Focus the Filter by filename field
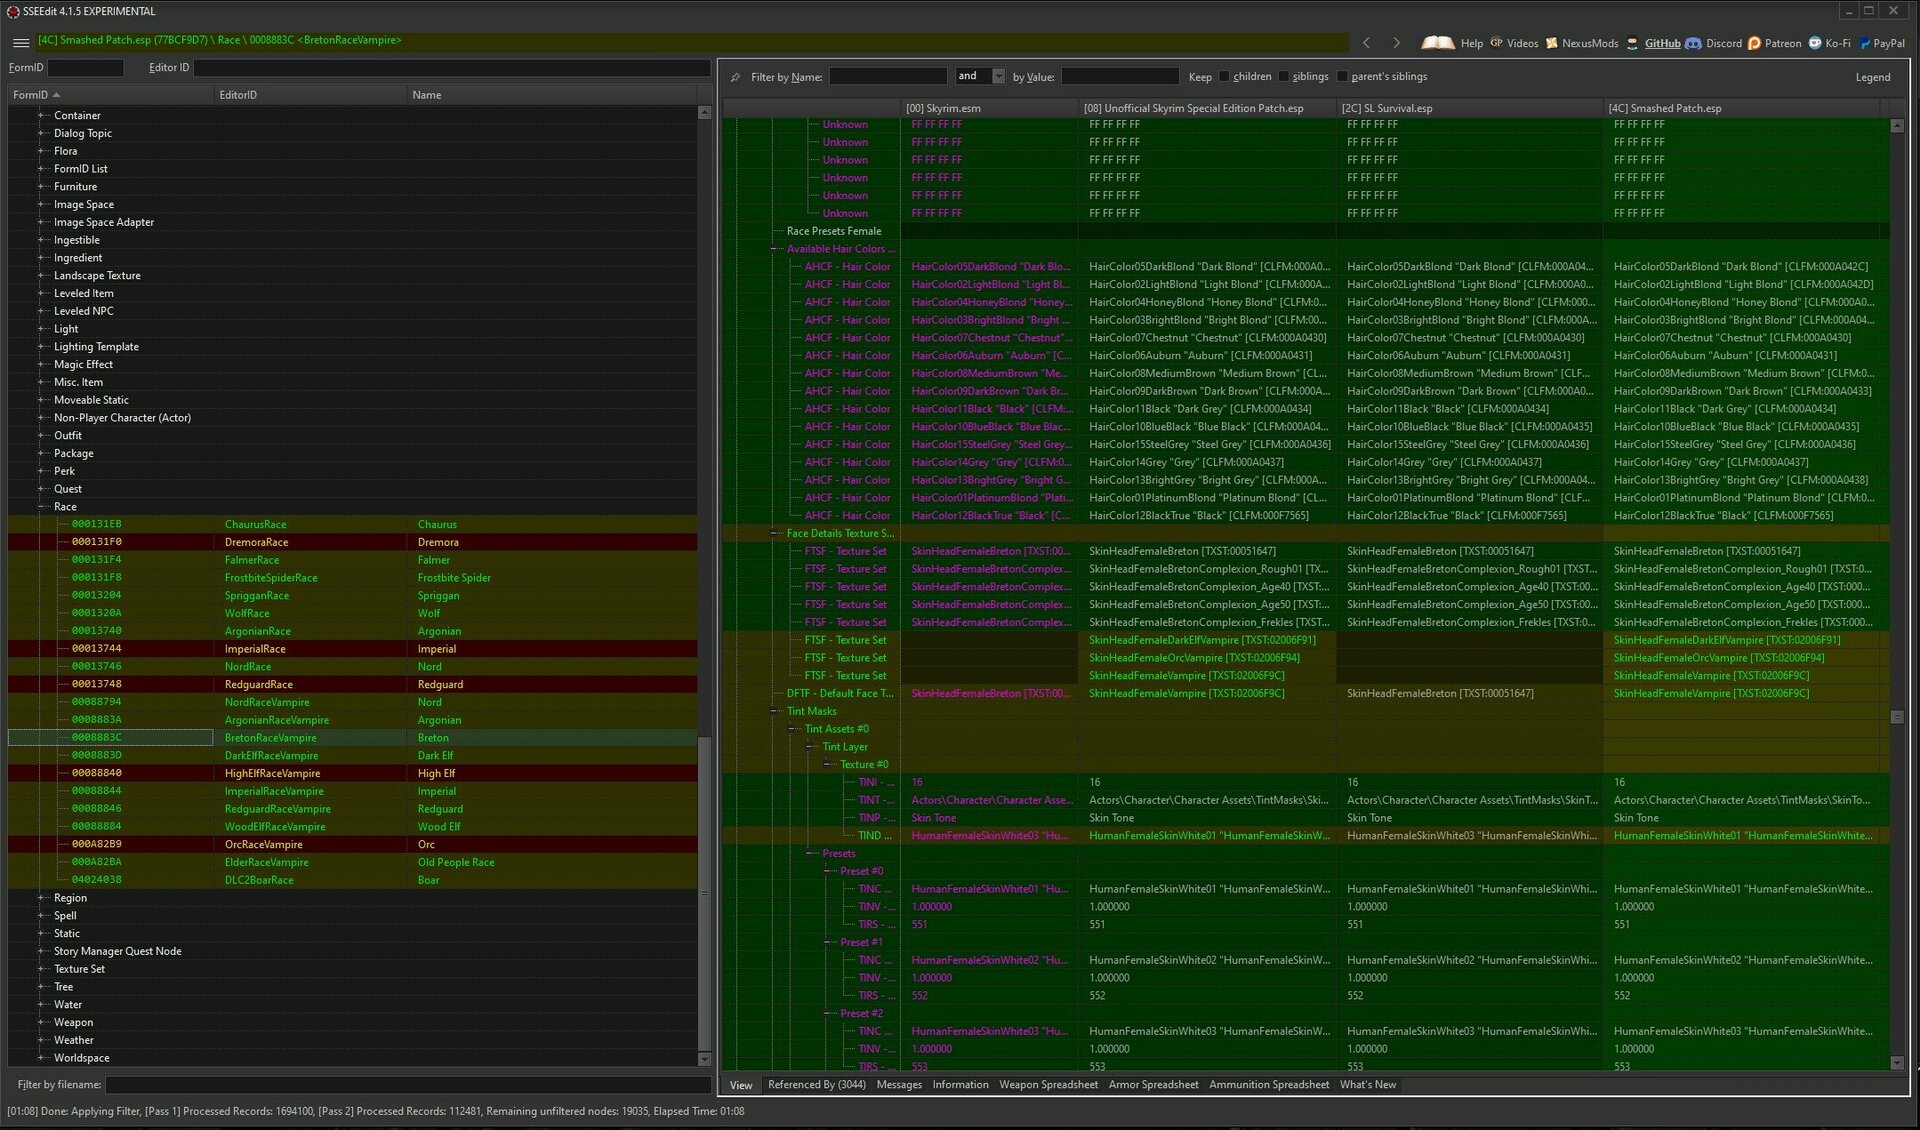Viewport: 1920px width, 1130px height. click(x=408, y=1085)
